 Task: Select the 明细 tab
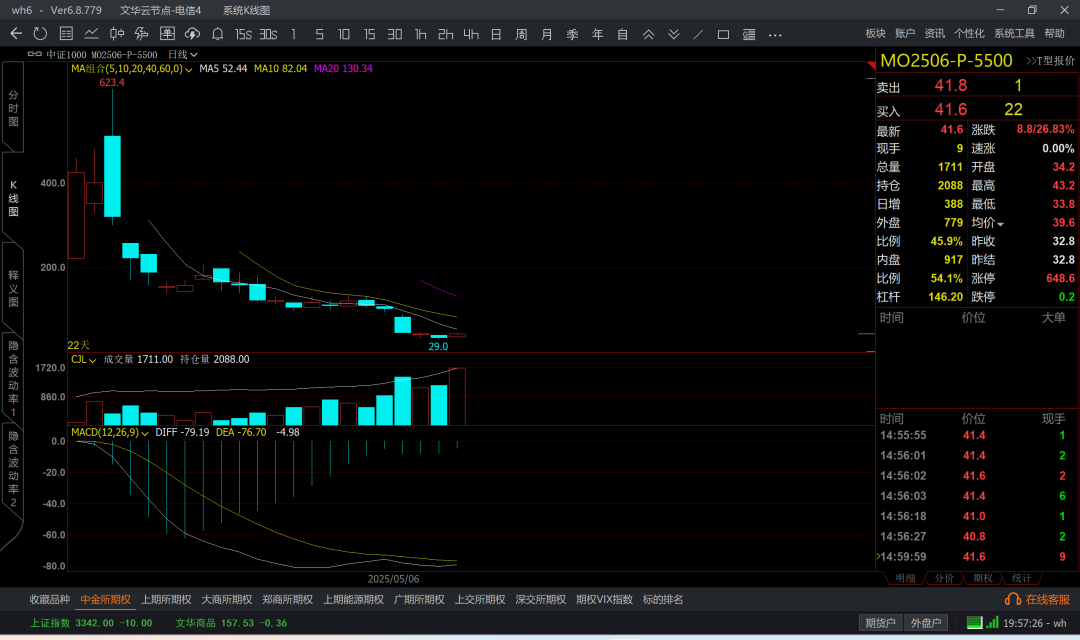905,578
